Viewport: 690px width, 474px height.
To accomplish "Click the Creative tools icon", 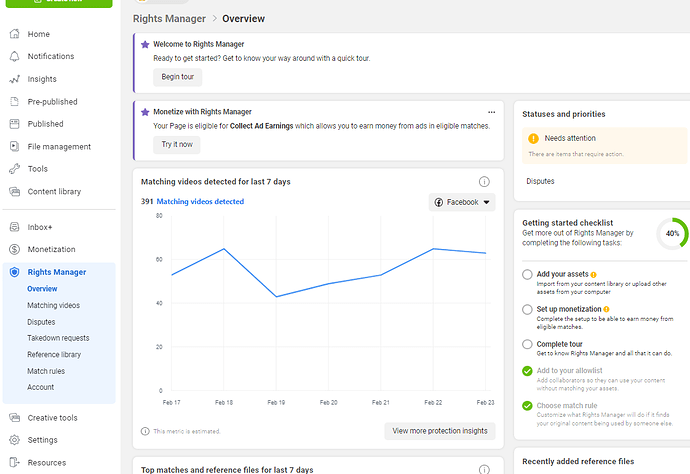I will (15, 418).
